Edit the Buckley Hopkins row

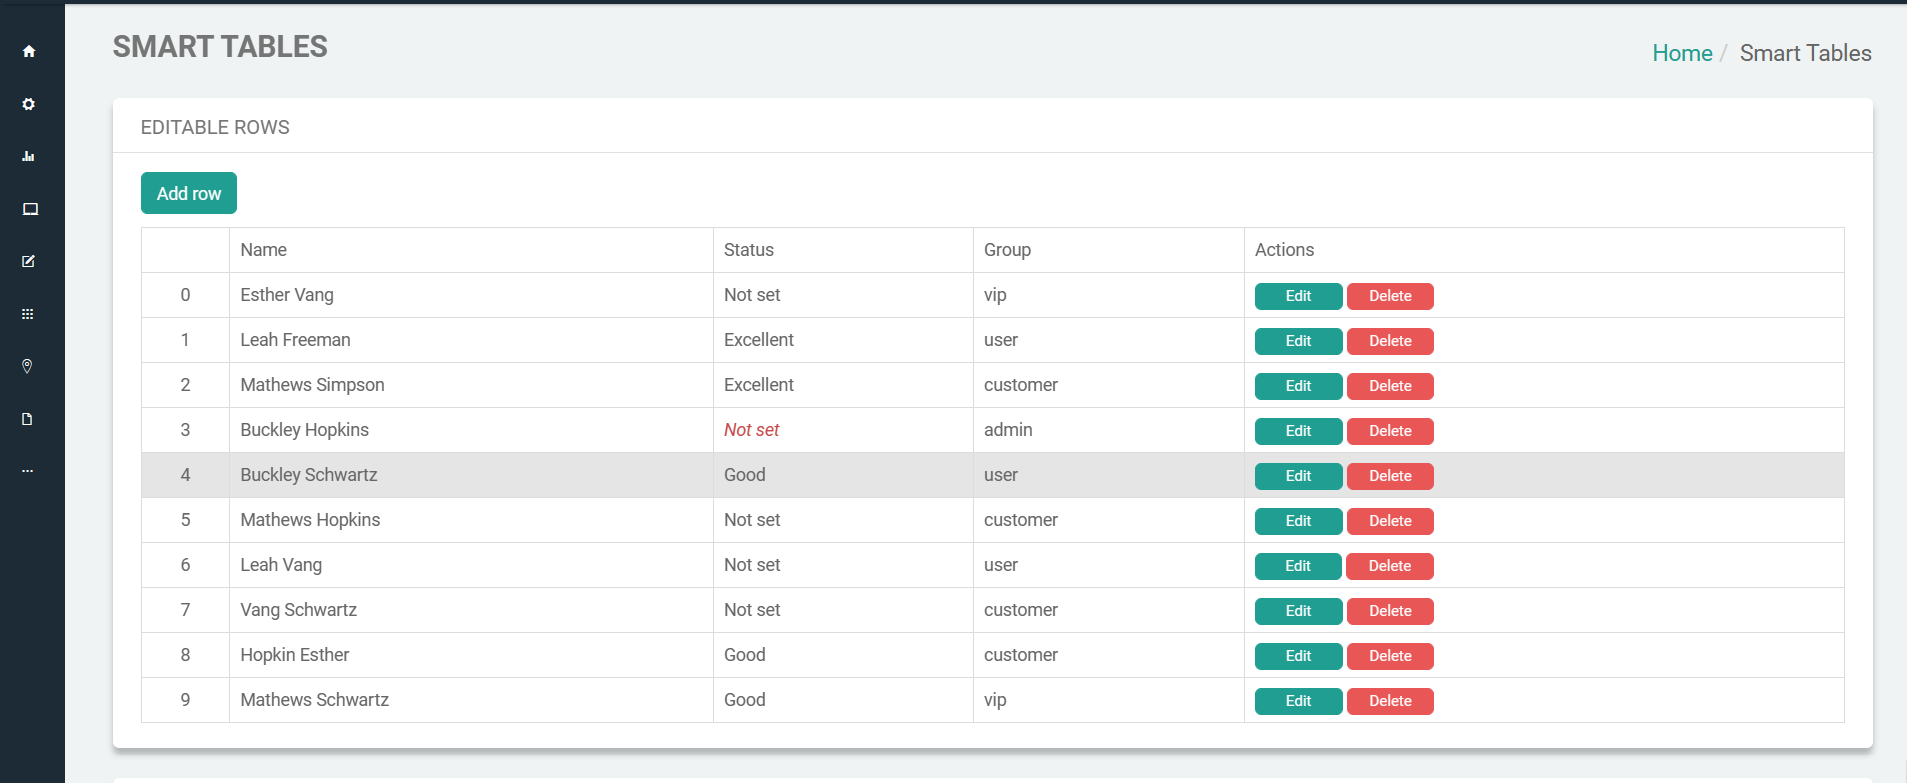(1298, 431)
